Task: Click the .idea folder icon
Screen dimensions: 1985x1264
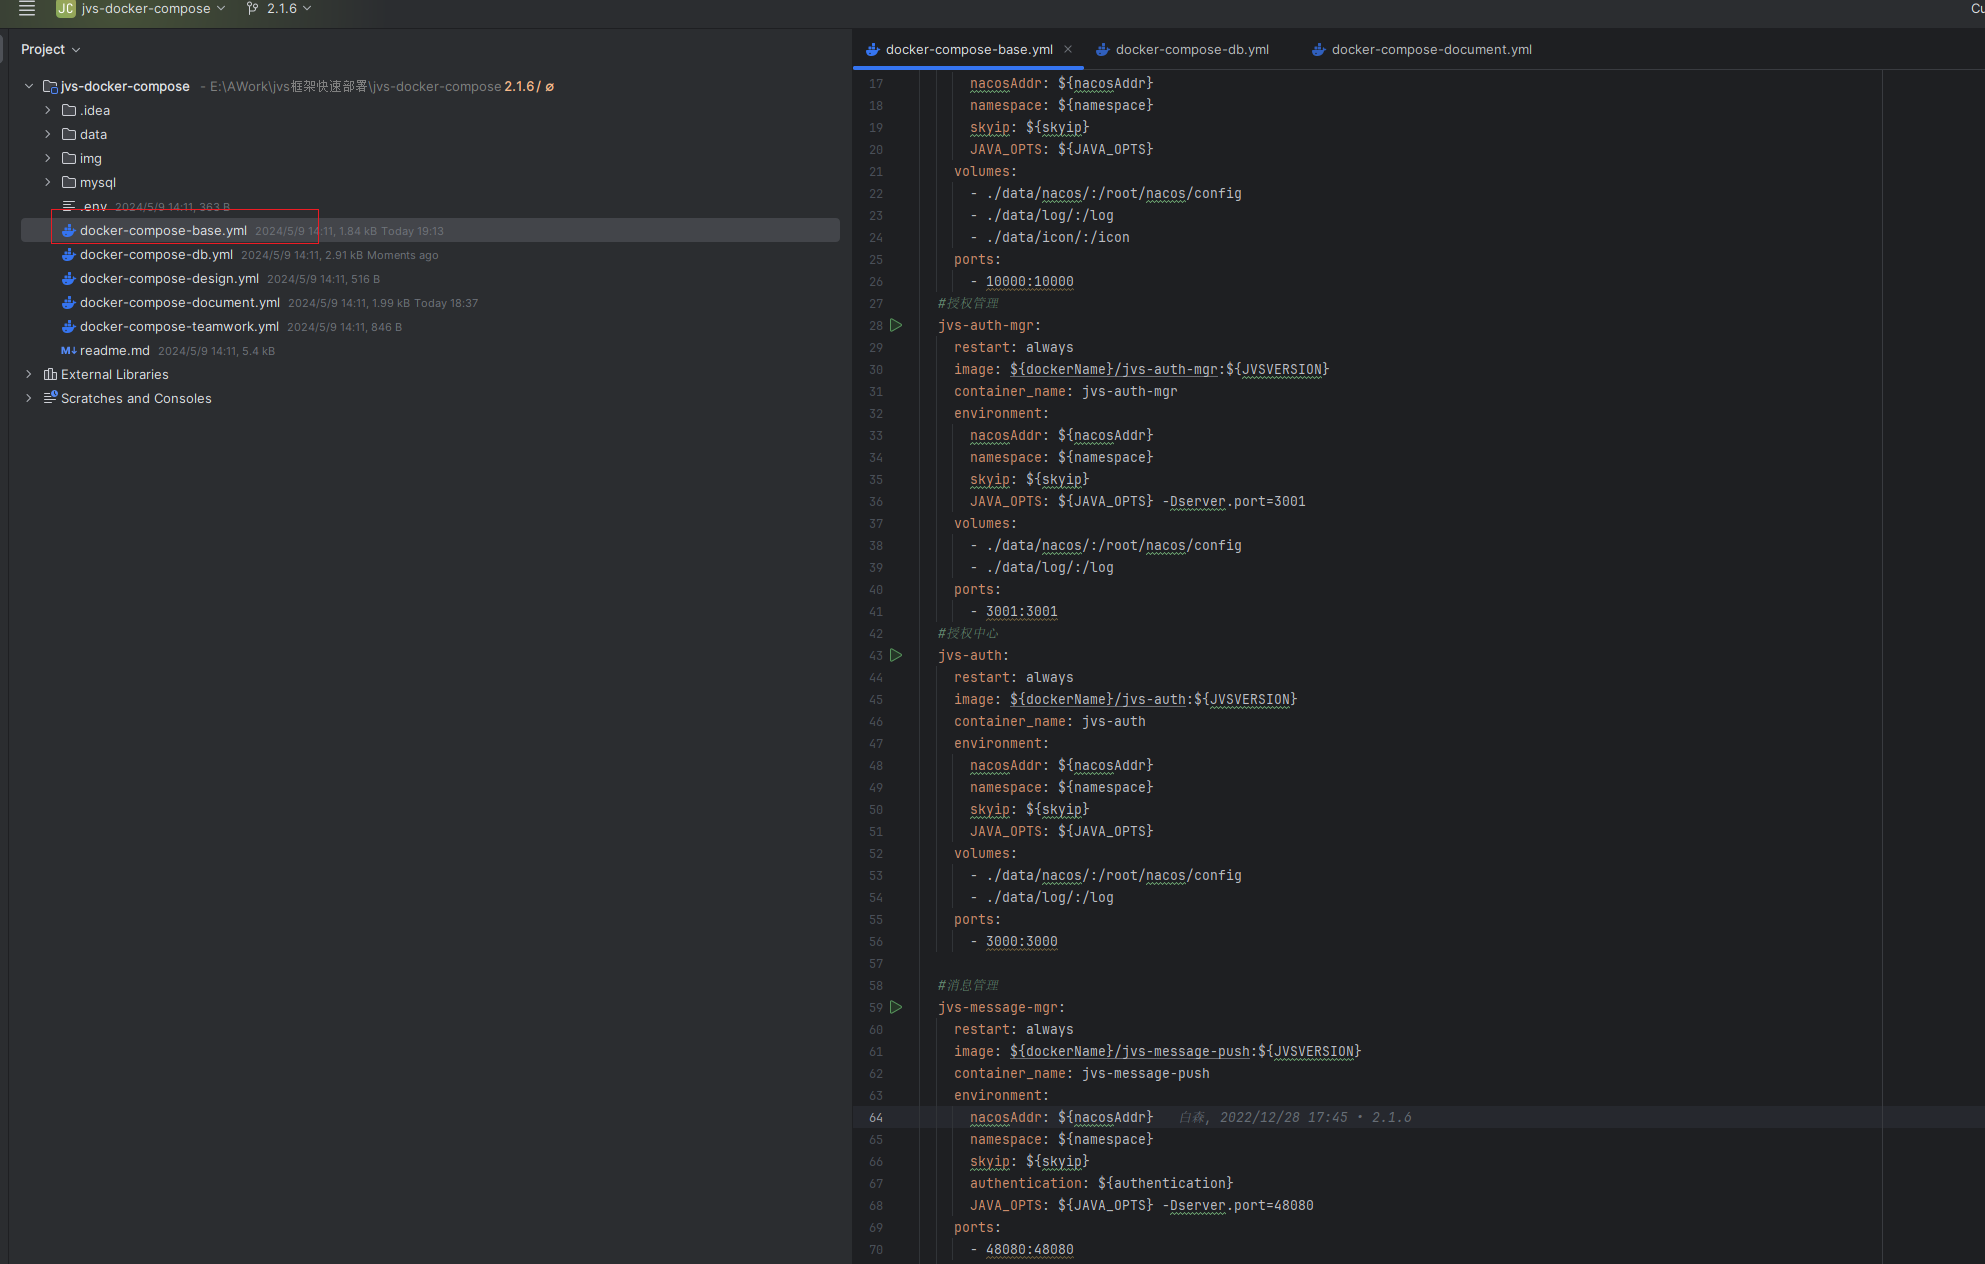Action: pyautogui.click(x=69, y=110)
